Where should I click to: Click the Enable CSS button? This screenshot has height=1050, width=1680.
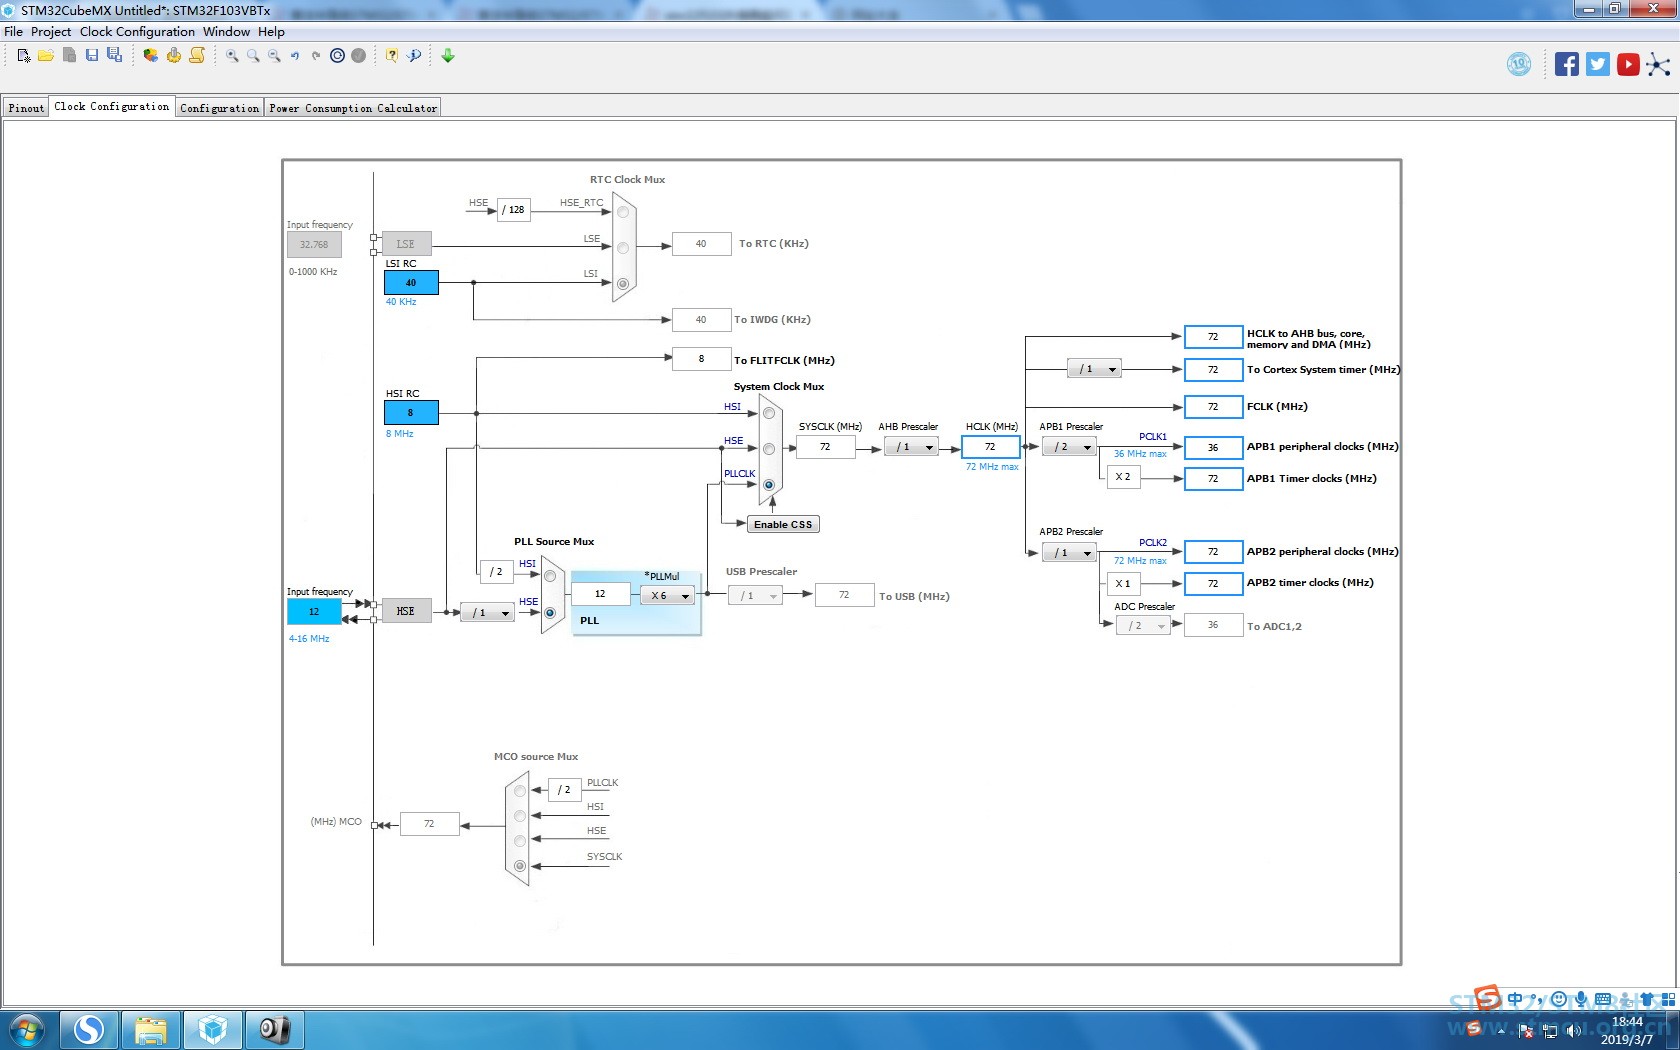click(x=783, y=524)
